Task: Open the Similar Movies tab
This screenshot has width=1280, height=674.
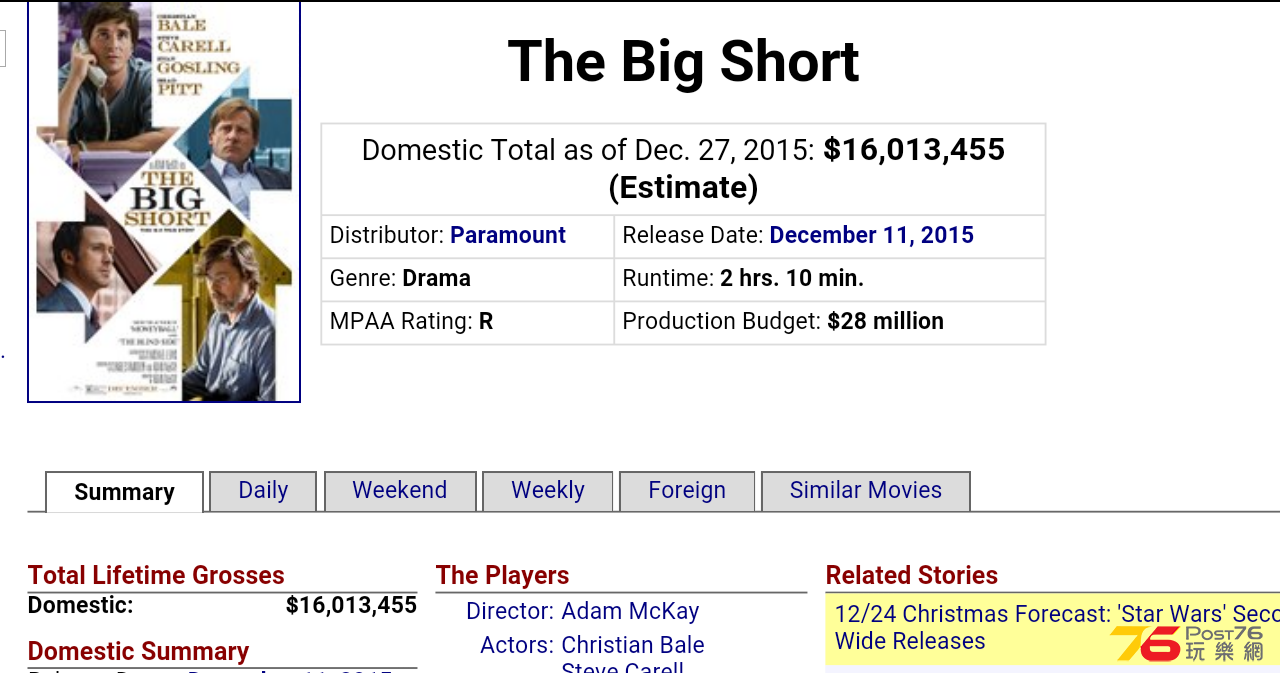Action: pyautogui.click(x=866, y=491)
